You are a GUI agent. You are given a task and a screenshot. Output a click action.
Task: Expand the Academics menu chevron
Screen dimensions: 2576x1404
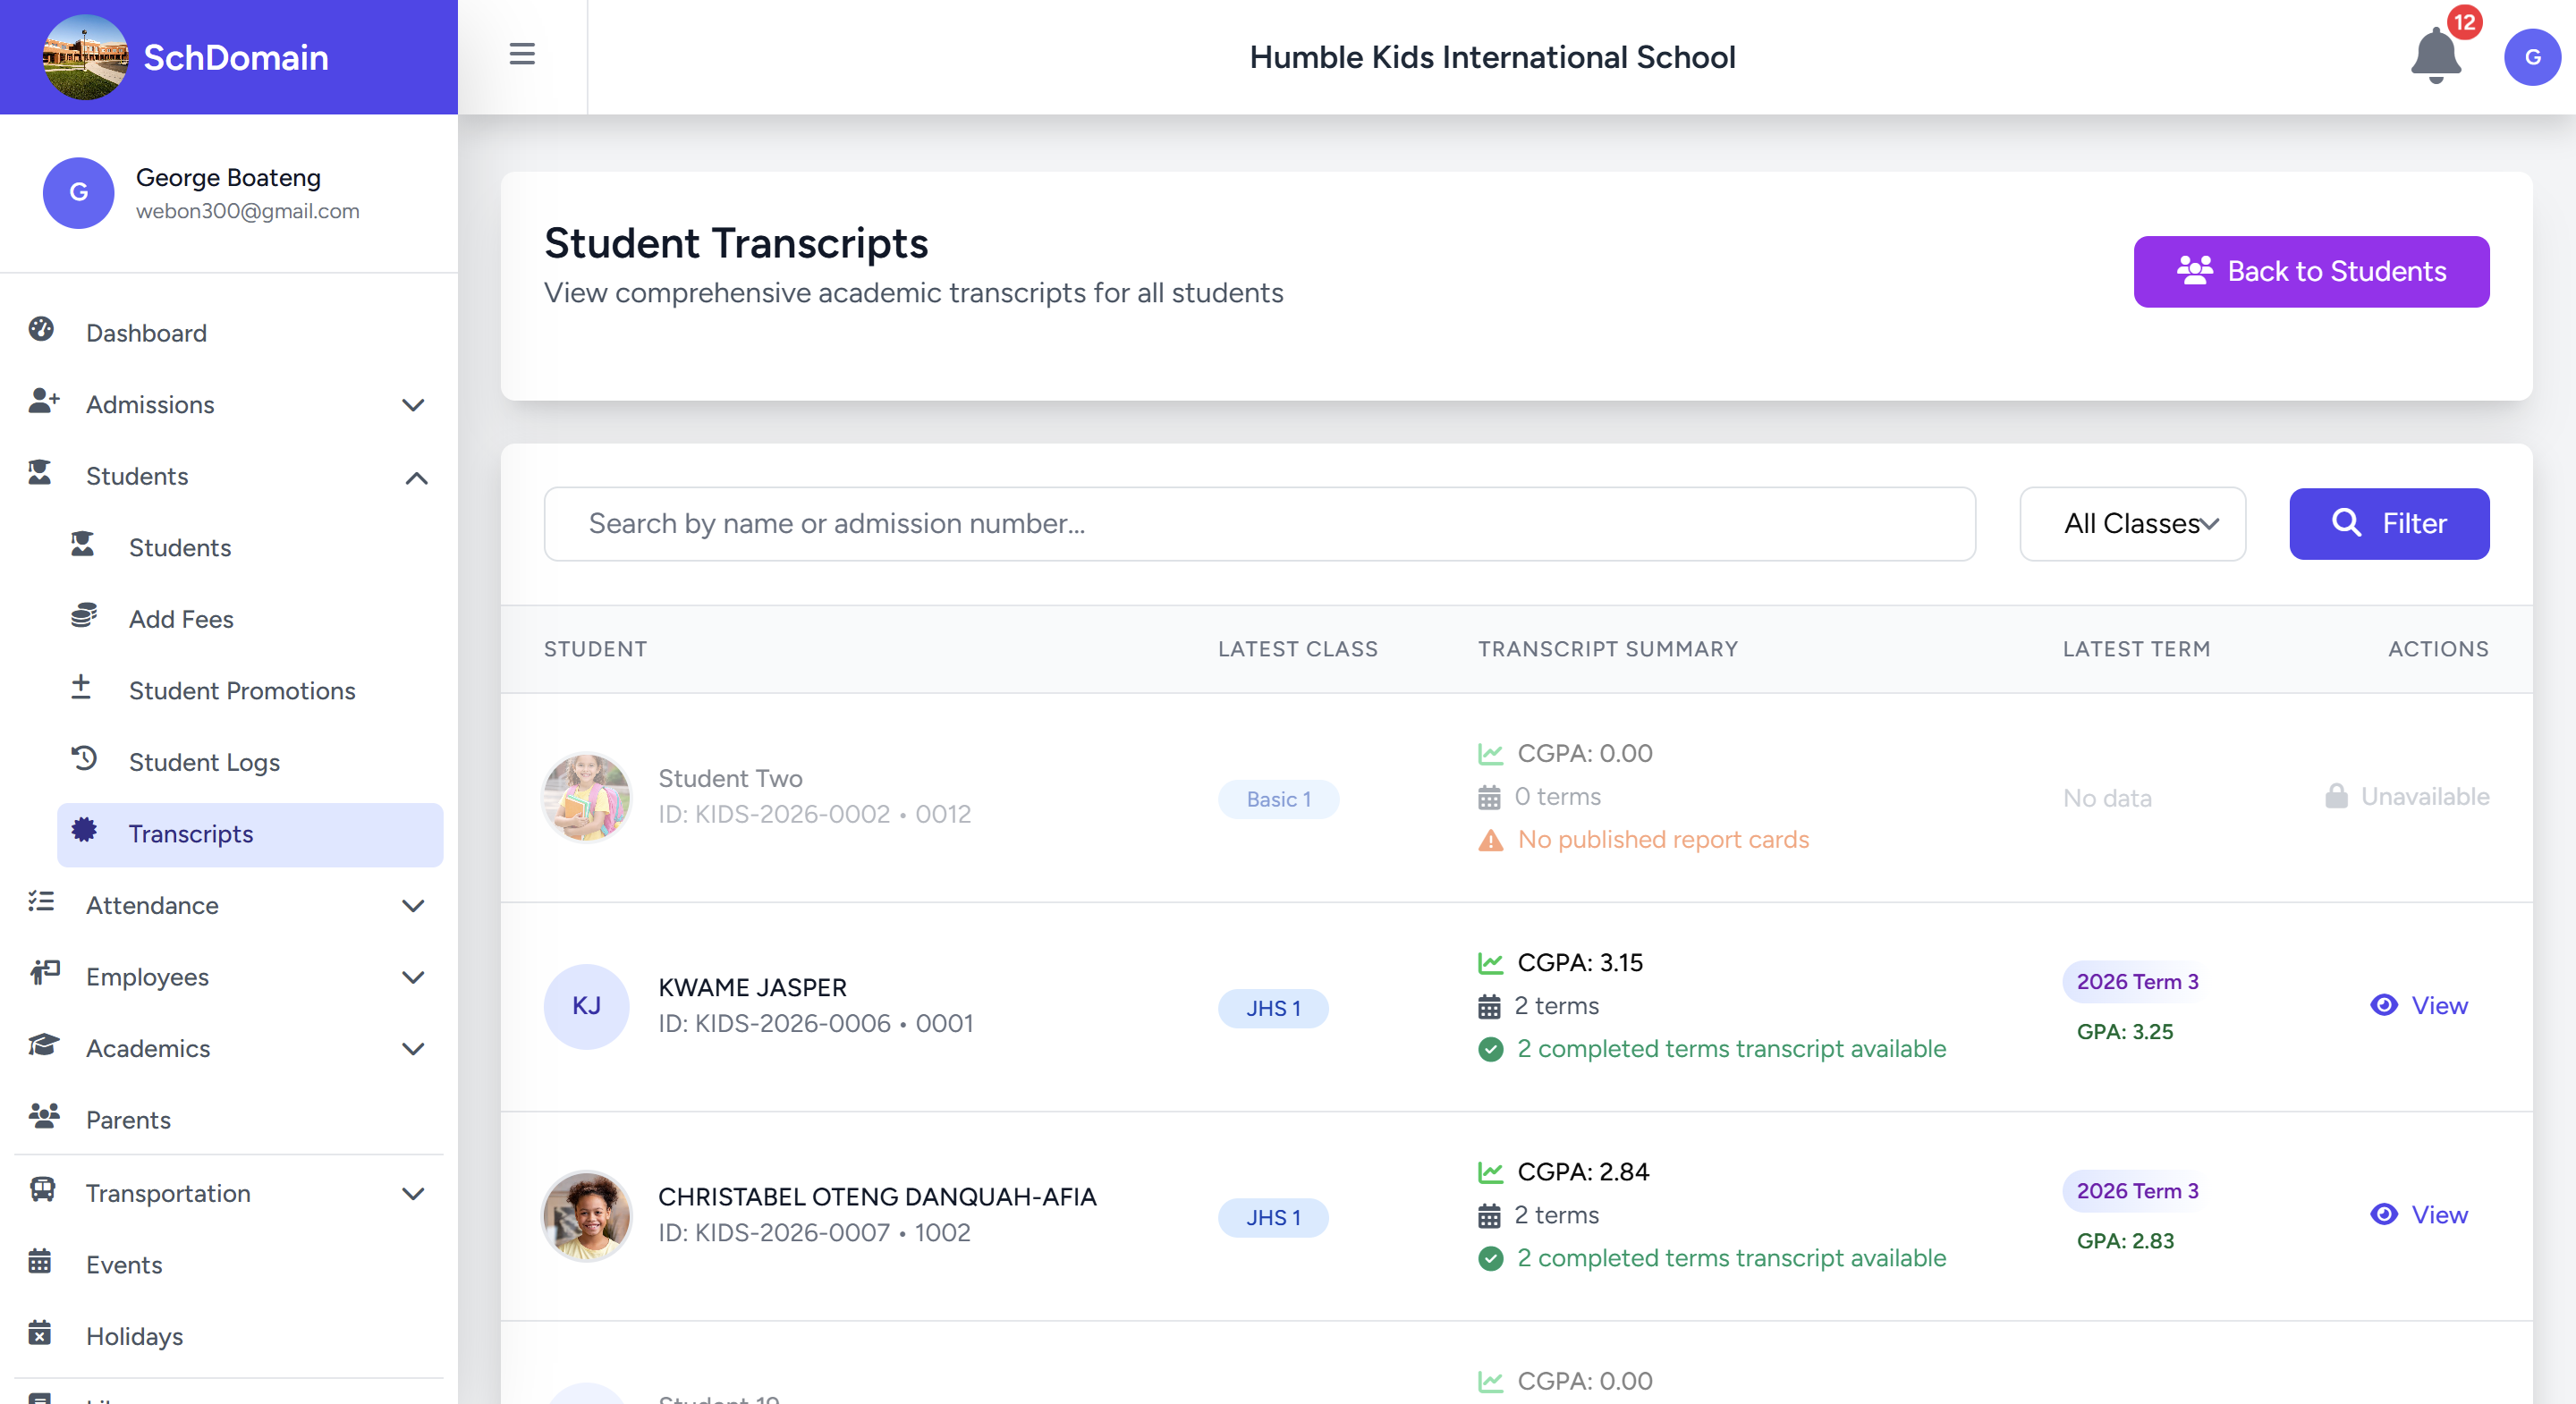413,1049
